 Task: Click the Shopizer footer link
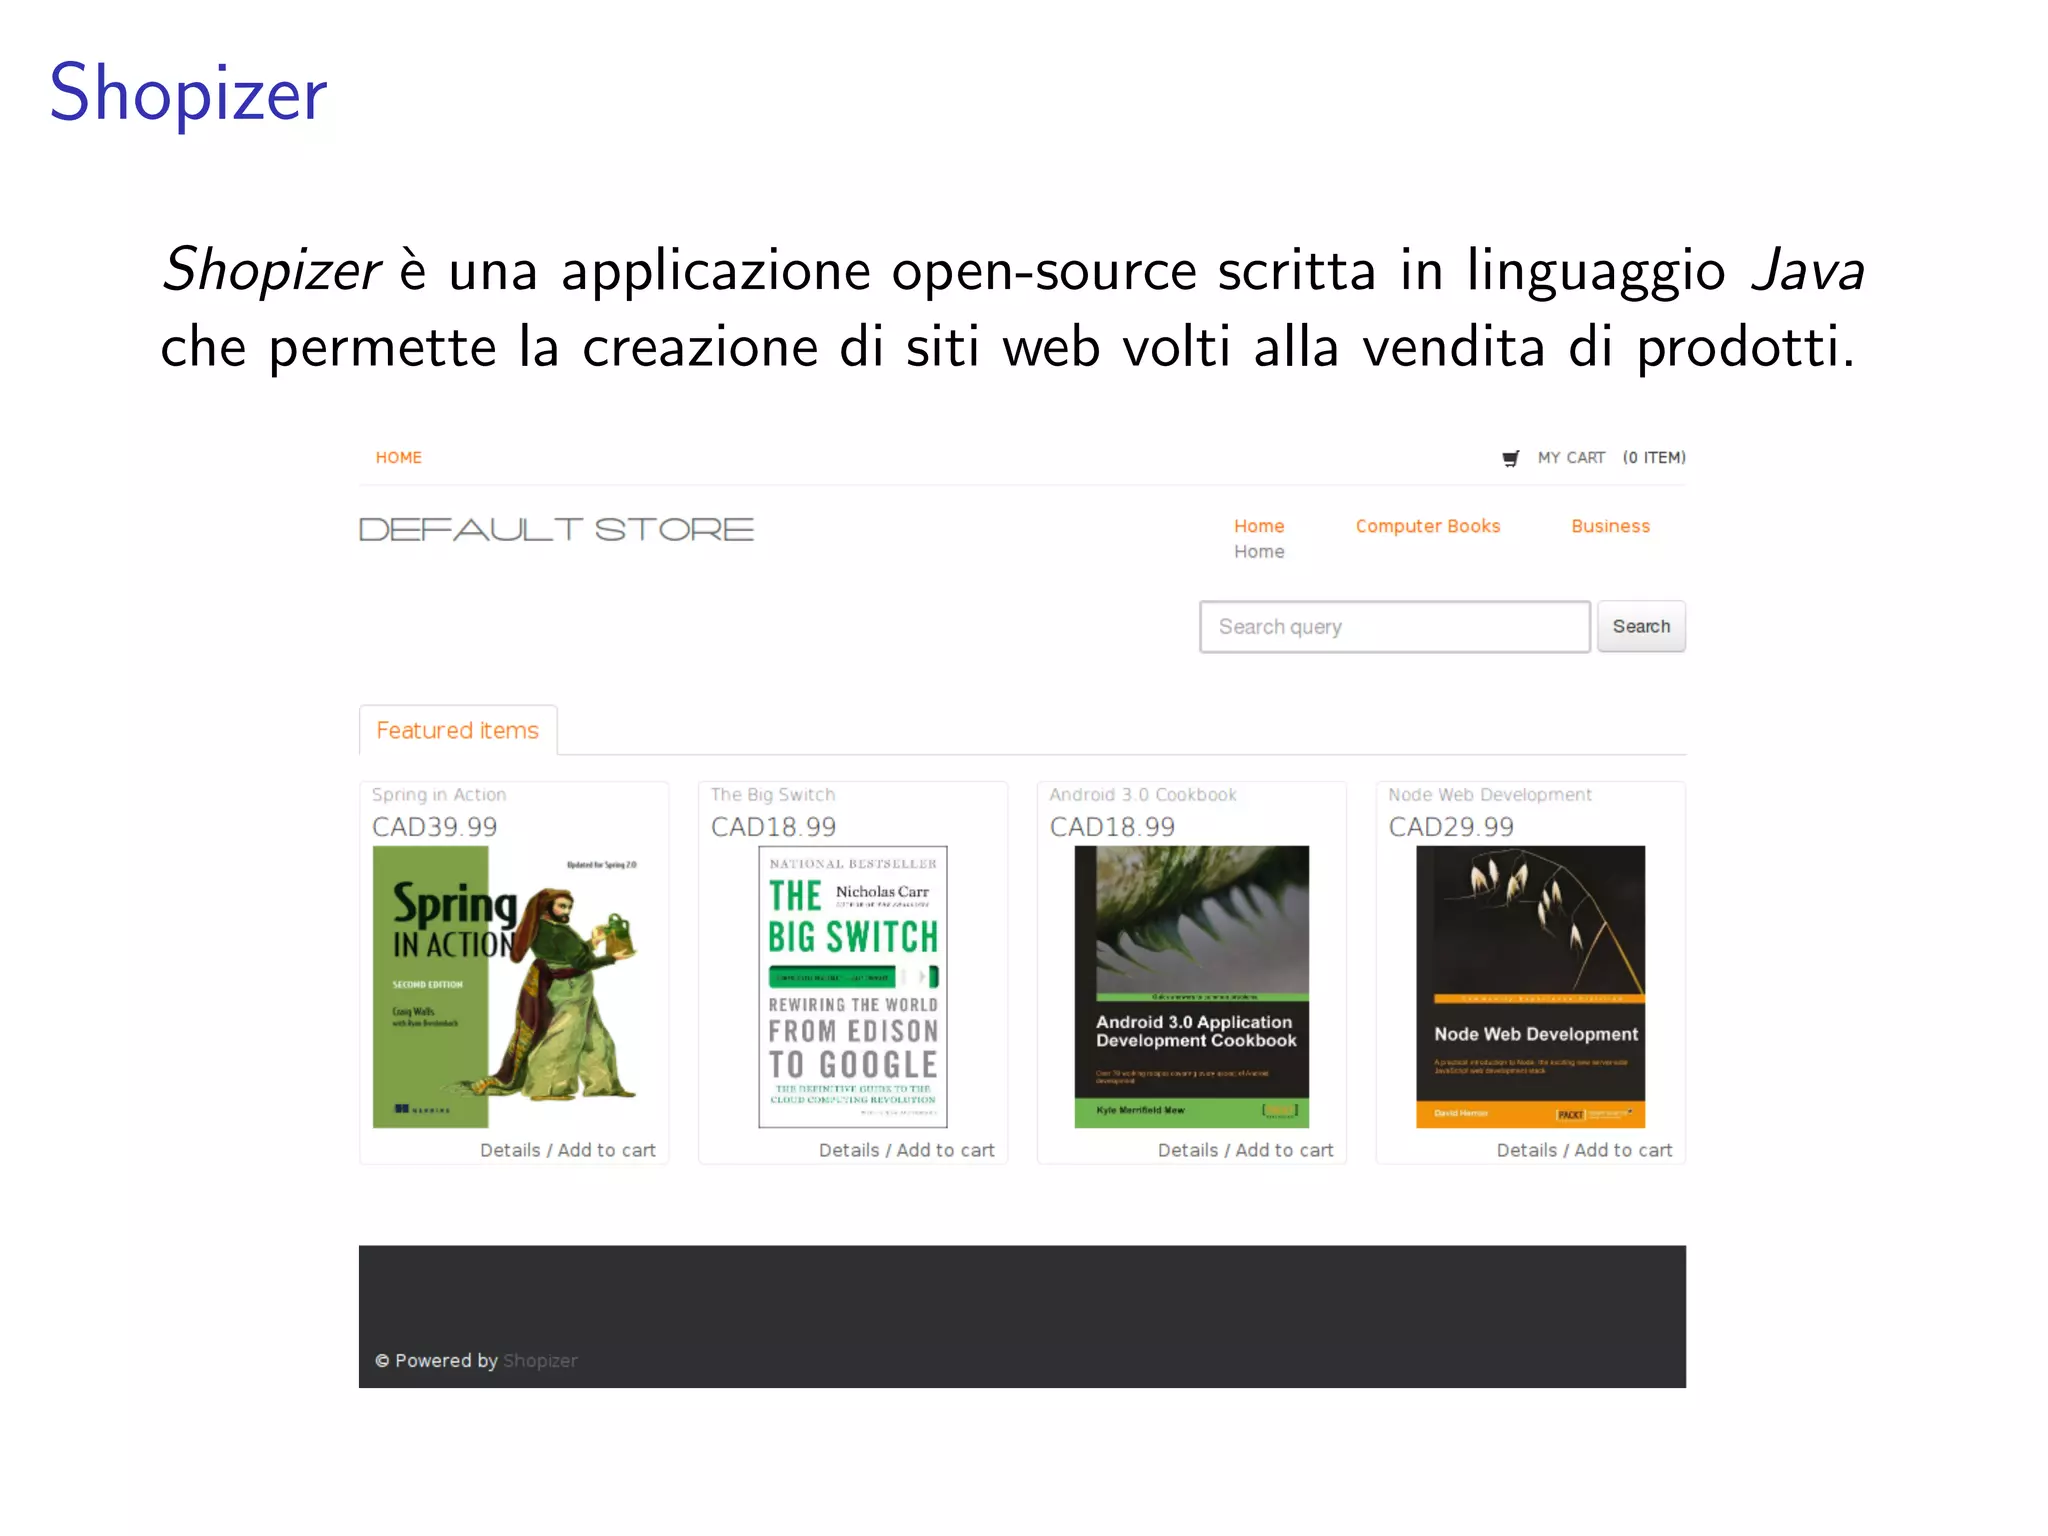[x=540, y=1361]
